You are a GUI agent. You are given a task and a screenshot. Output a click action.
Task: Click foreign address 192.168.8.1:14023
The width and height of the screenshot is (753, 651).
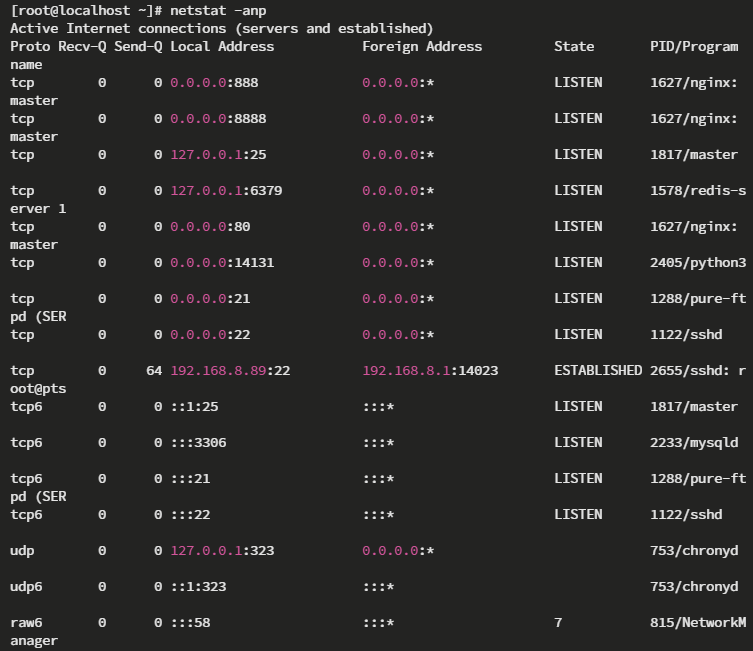point(430,370)
